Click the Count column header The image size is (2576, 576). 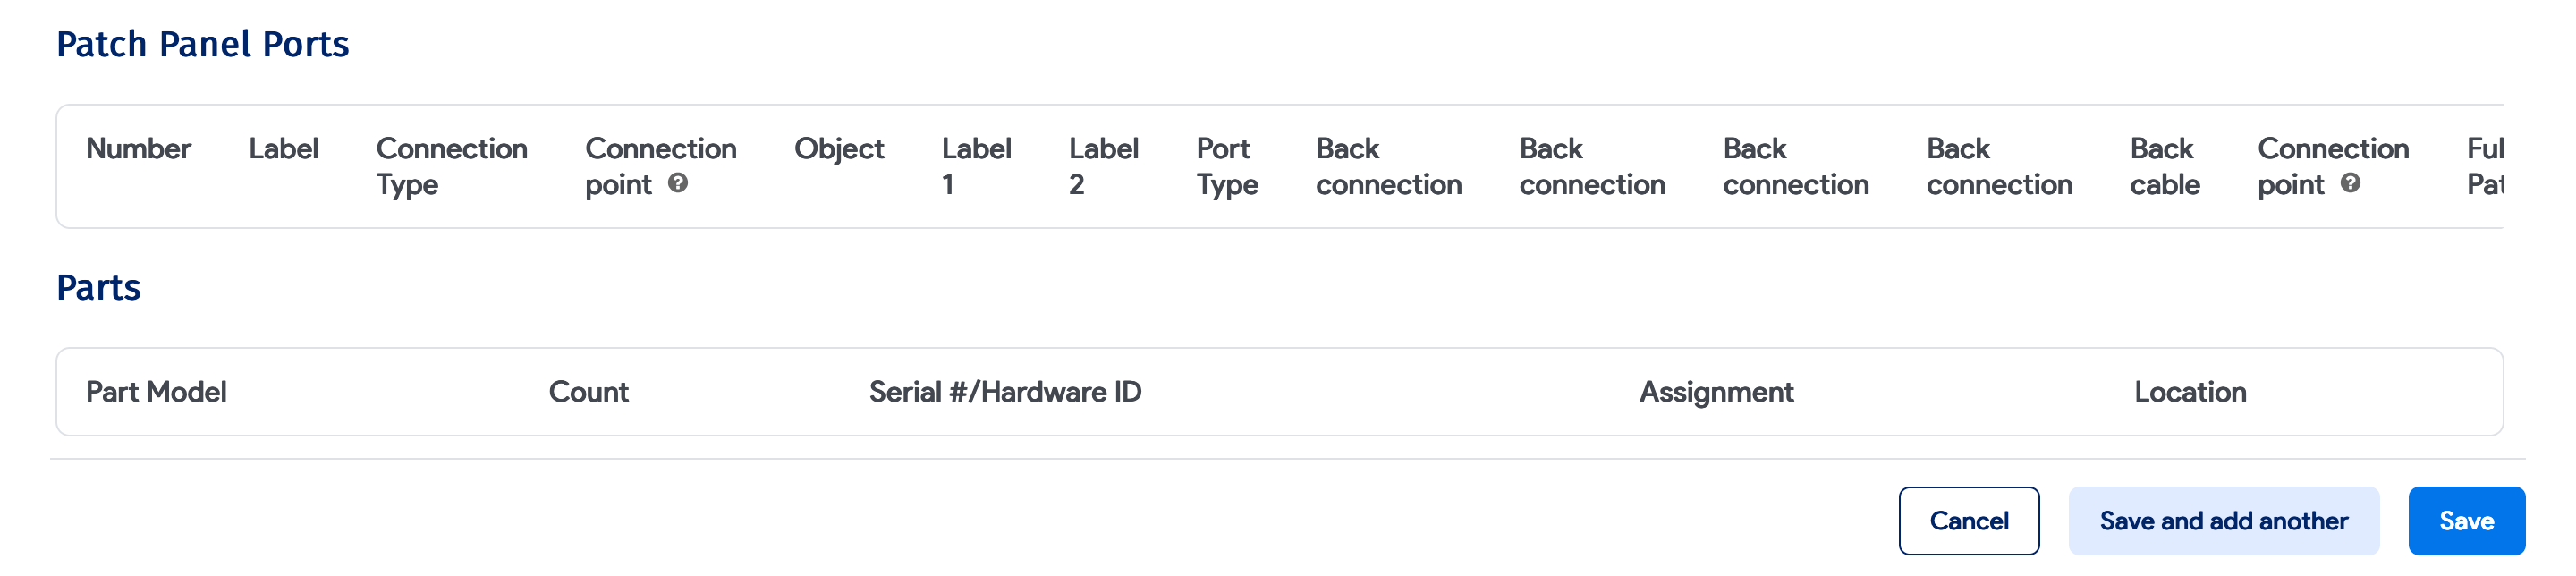pos(589,392)
